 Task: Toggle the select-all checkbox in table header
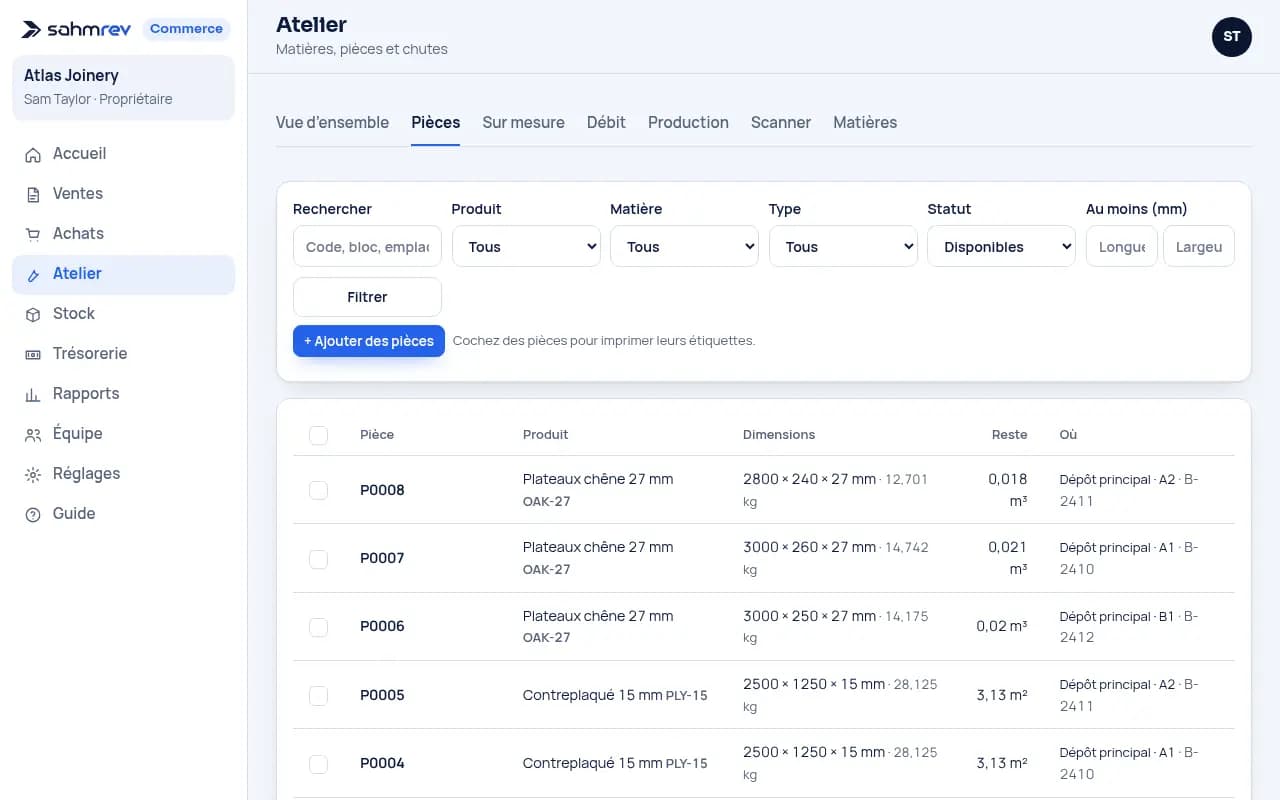[x=318, y=435]
